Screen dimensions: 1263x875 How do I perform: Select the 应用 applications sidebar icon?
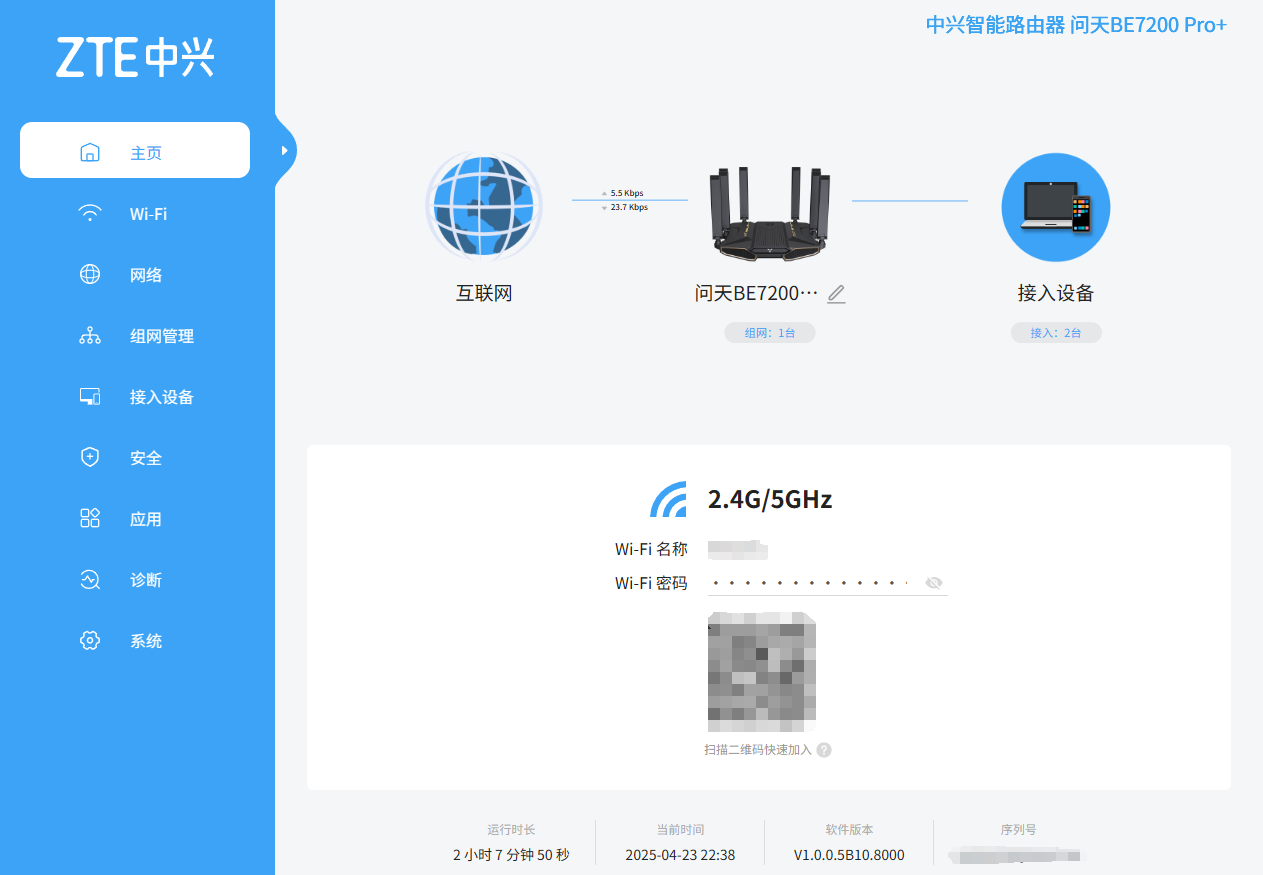pyautogui.click(x=89, y=518)
